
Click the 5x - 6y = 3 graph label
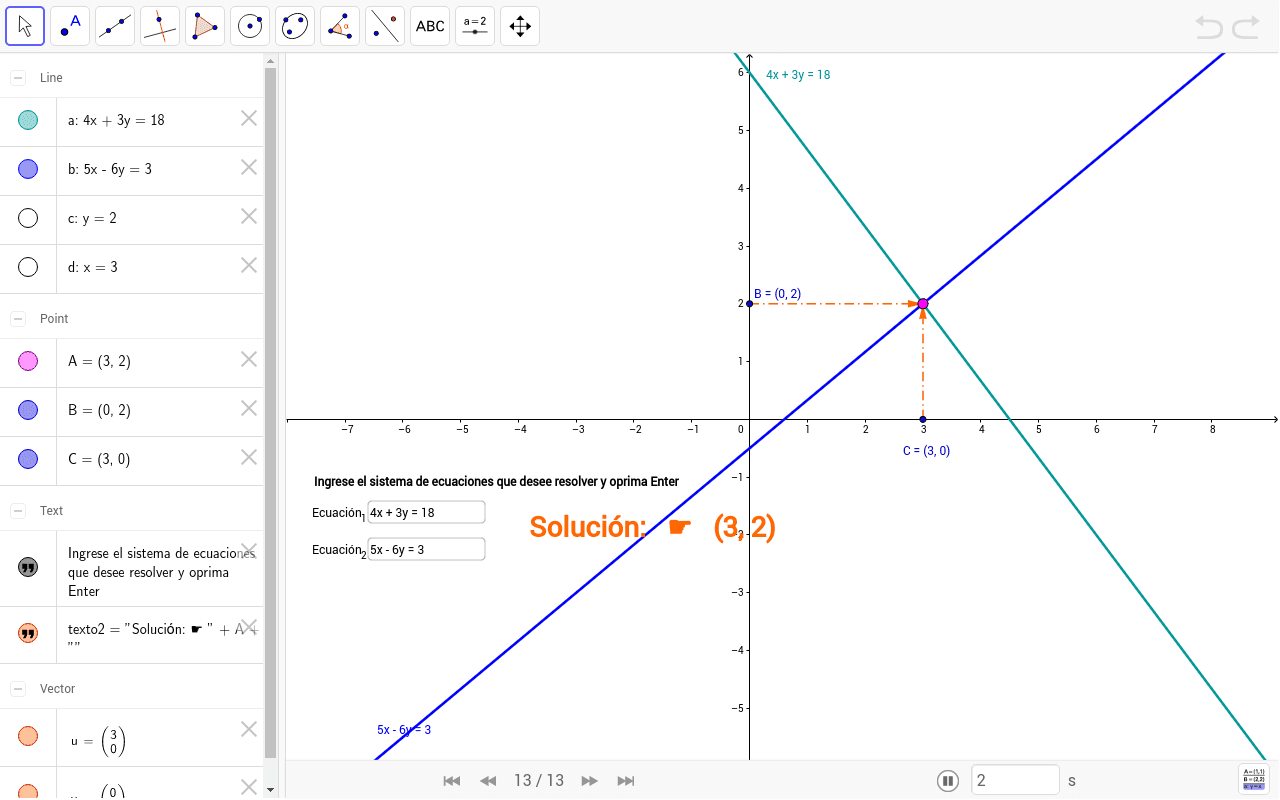coord(404,730)
